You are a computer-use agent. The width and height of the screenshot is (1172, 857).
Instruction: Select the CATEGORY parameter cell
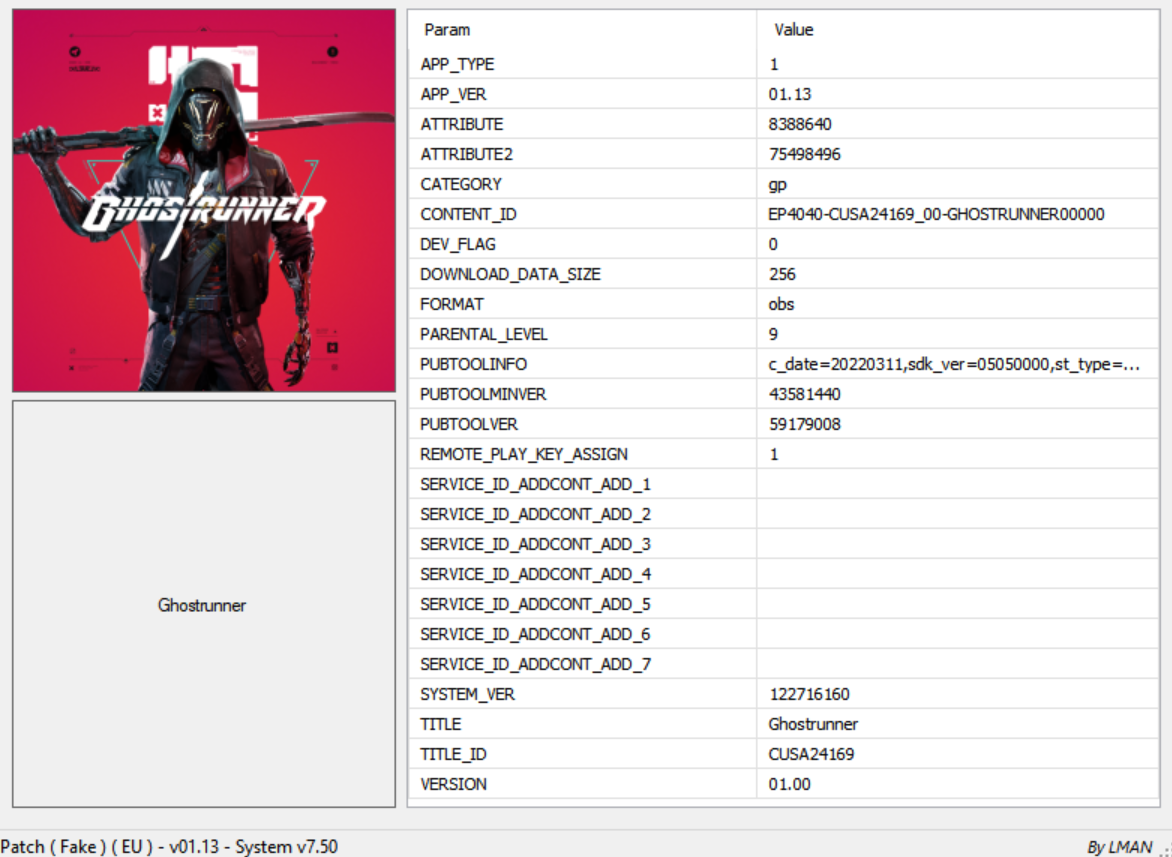coord(582,184)
